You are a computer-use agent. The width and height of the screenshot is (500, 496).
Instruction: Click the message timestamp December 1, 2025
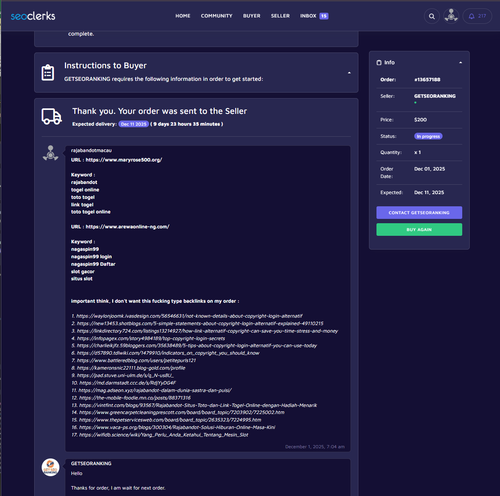pos(315,447)
